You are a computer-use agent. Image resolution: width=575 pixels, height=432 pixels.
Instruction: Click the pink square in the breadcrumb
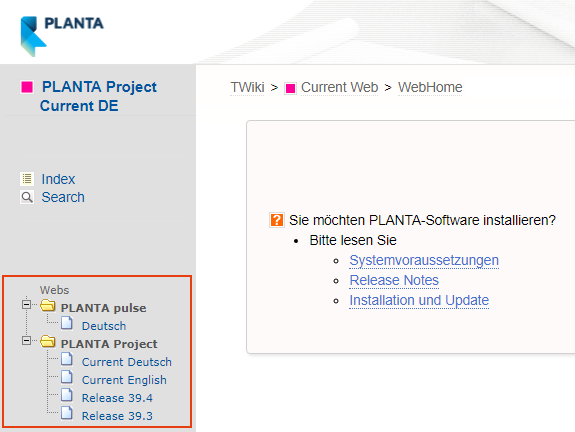(x=290, y=88)
